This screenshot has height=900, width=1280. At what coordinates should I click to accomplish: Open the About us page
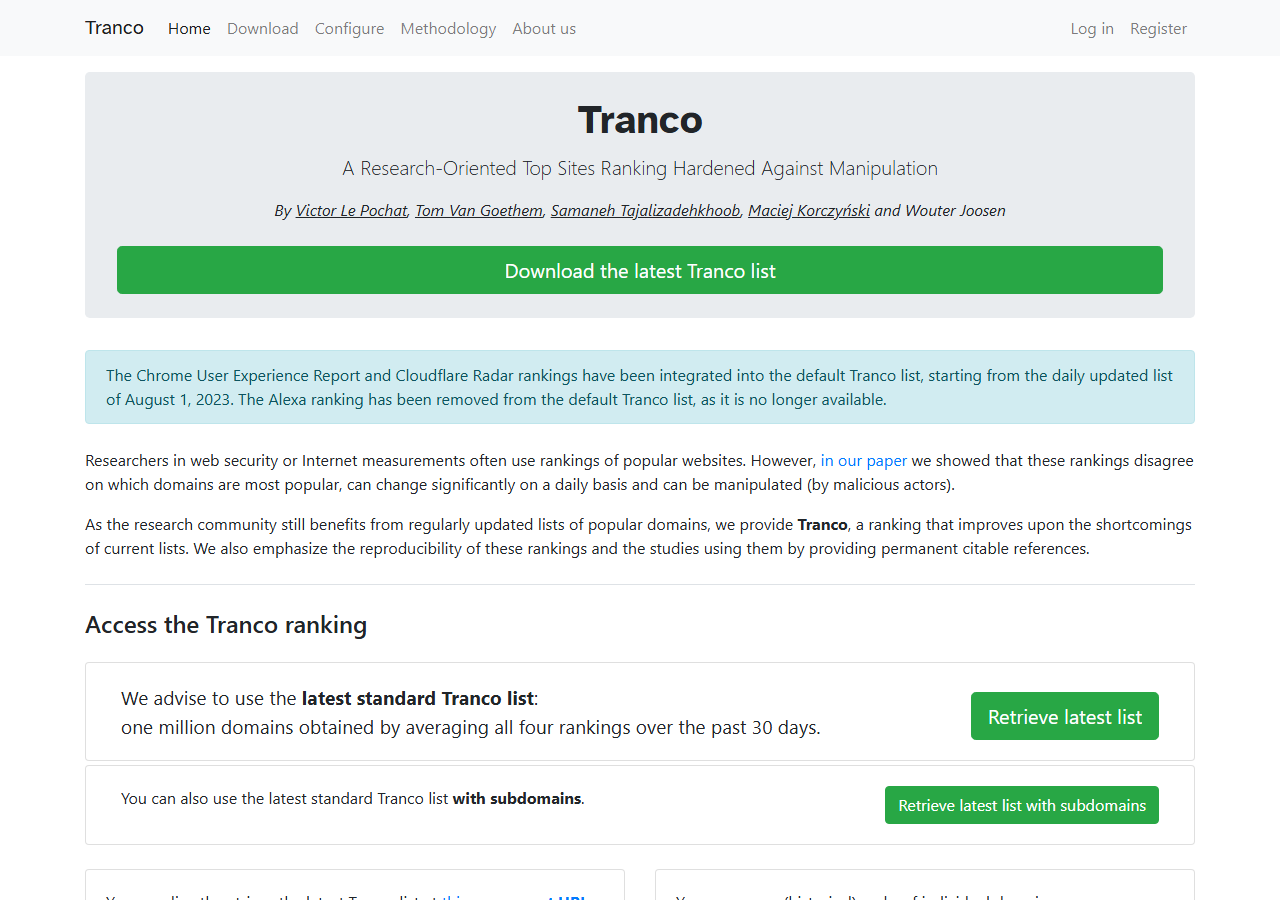[544, 28]
